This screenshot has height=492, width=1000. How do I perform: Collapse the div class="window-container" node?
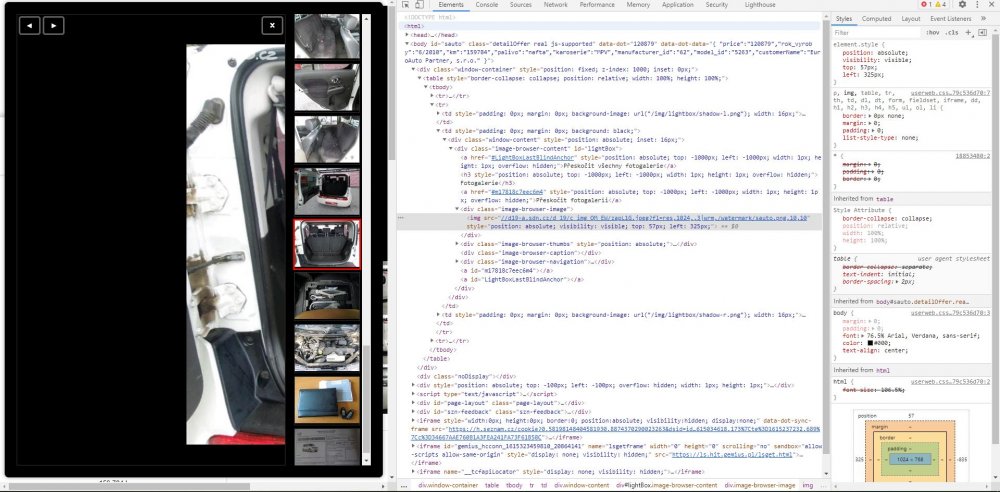click(413, 69)
